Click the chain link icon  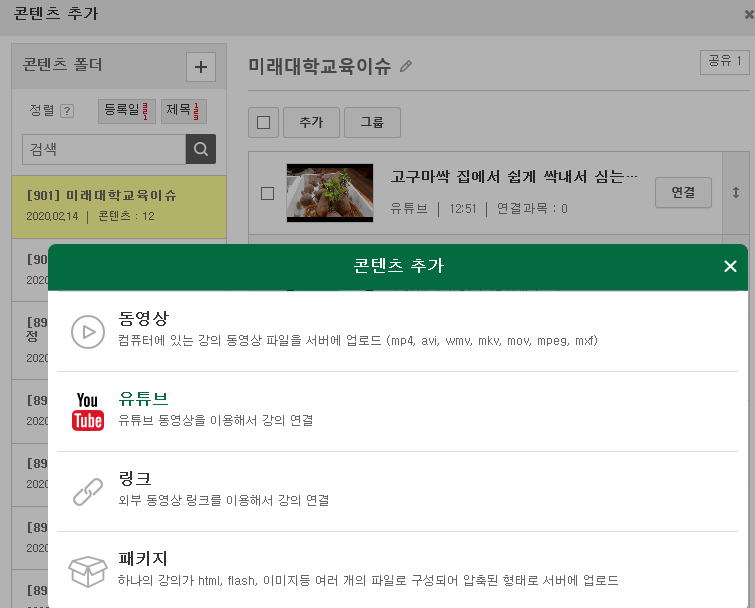(x=88, y=491)
